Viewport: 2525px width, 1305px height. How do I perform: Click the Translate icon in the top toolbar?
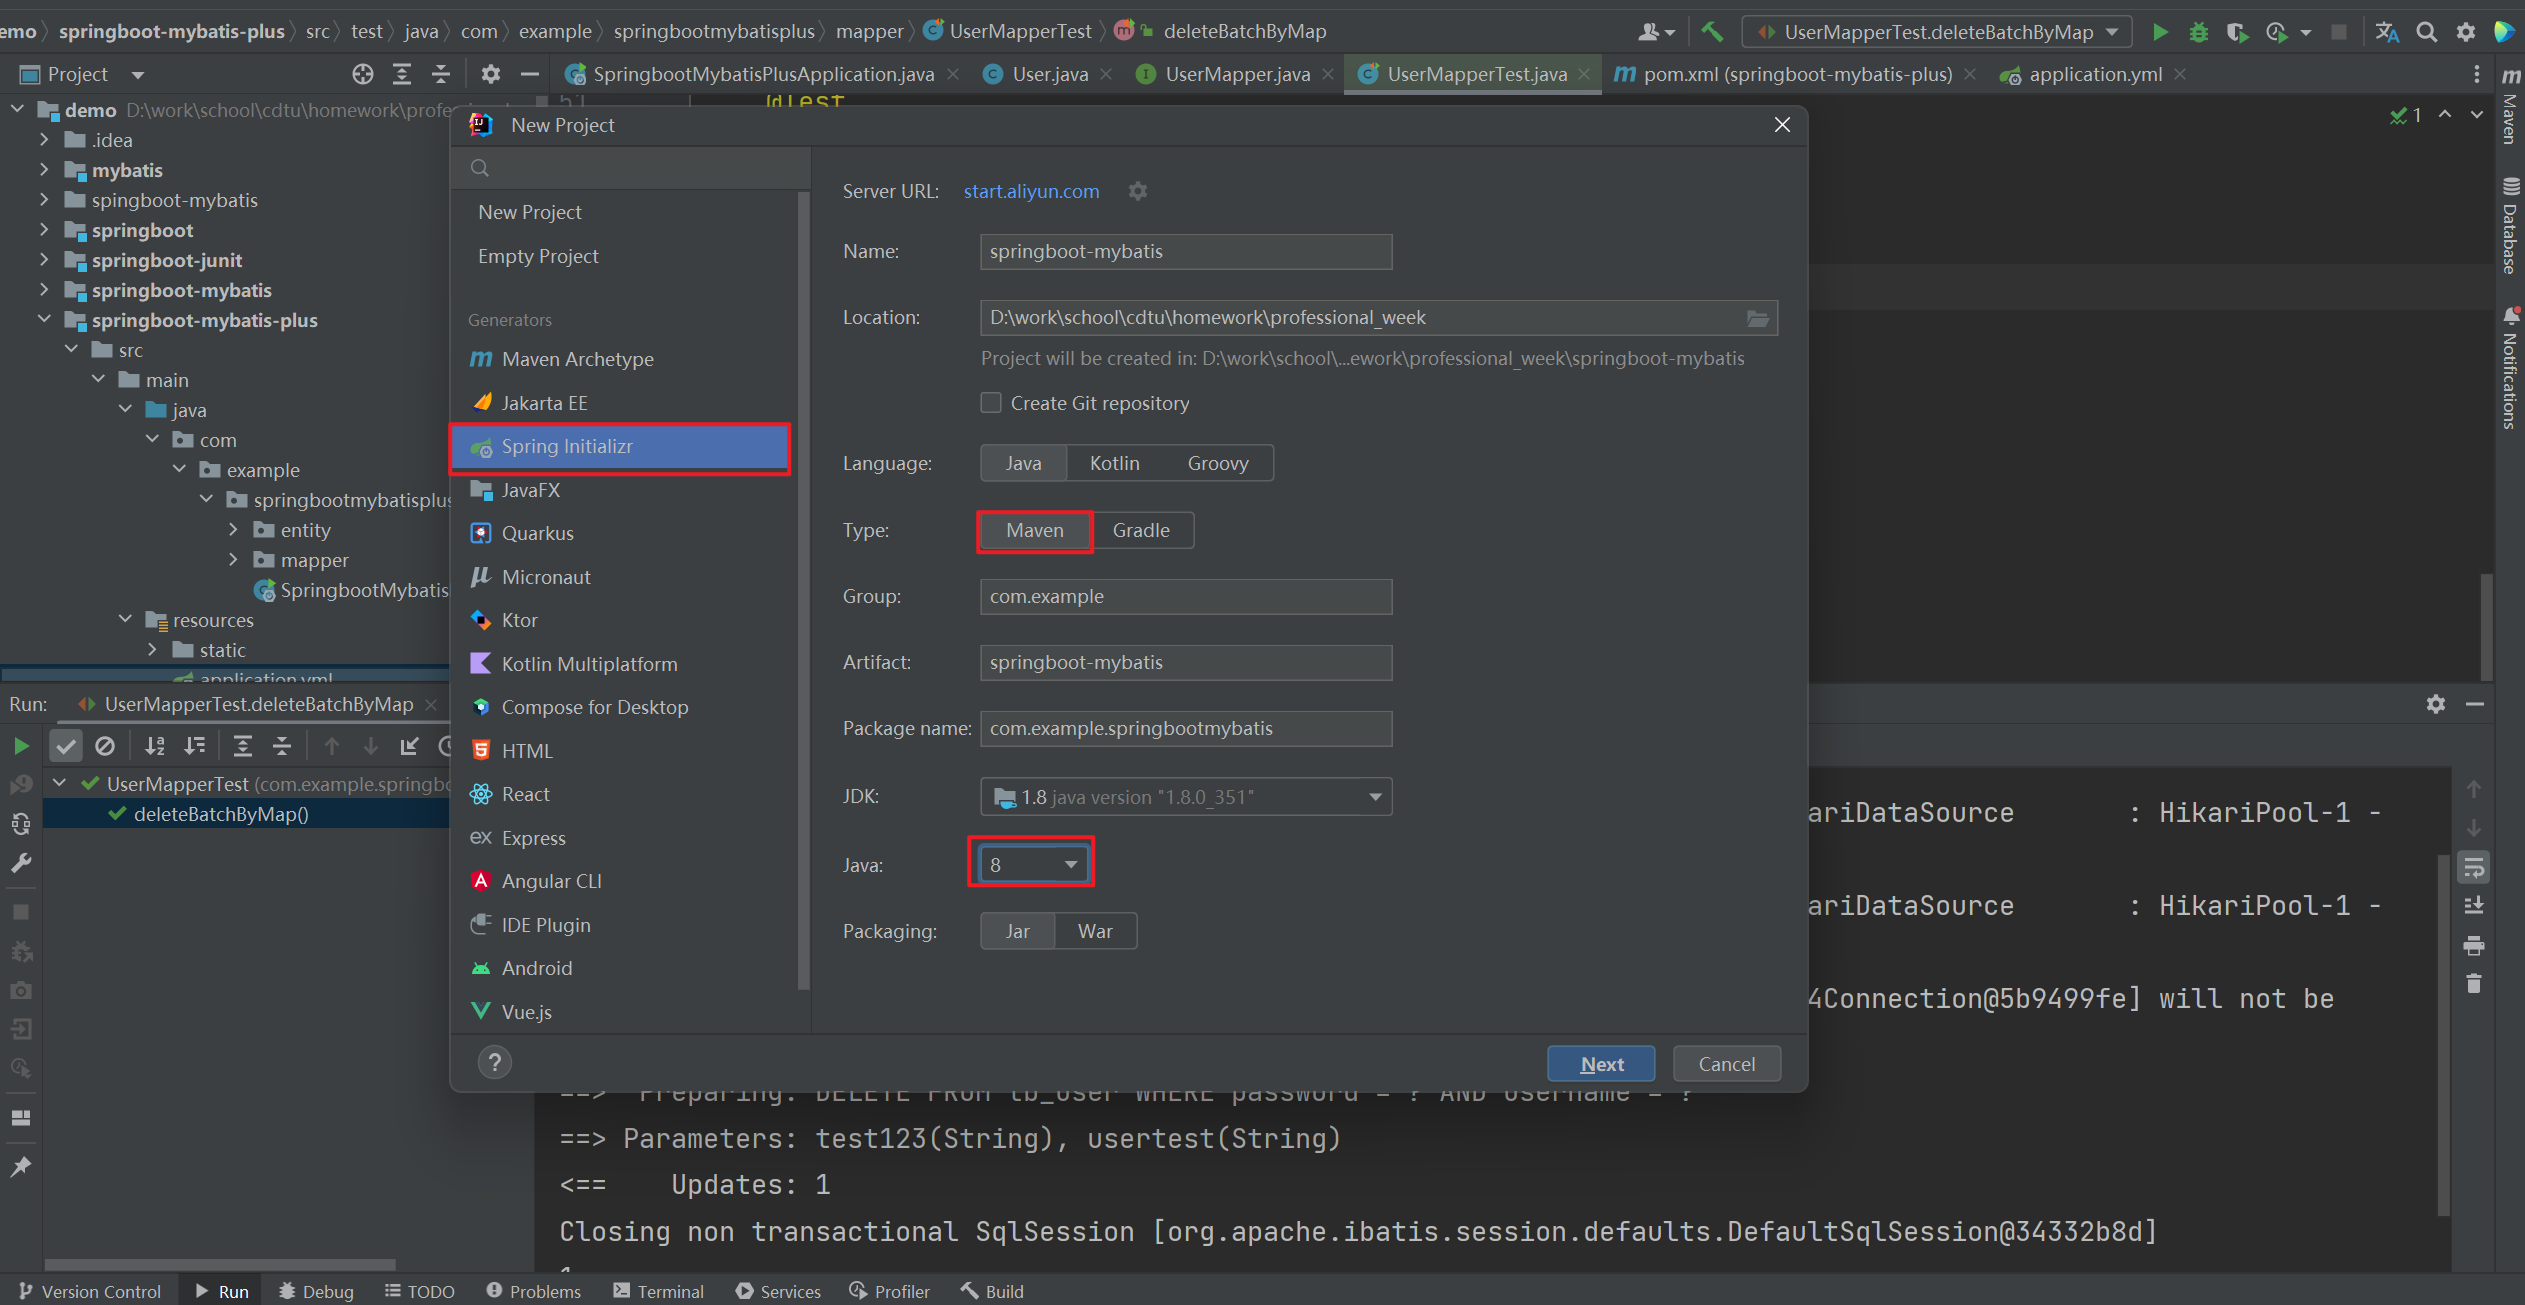click(x=2387, y=32)
